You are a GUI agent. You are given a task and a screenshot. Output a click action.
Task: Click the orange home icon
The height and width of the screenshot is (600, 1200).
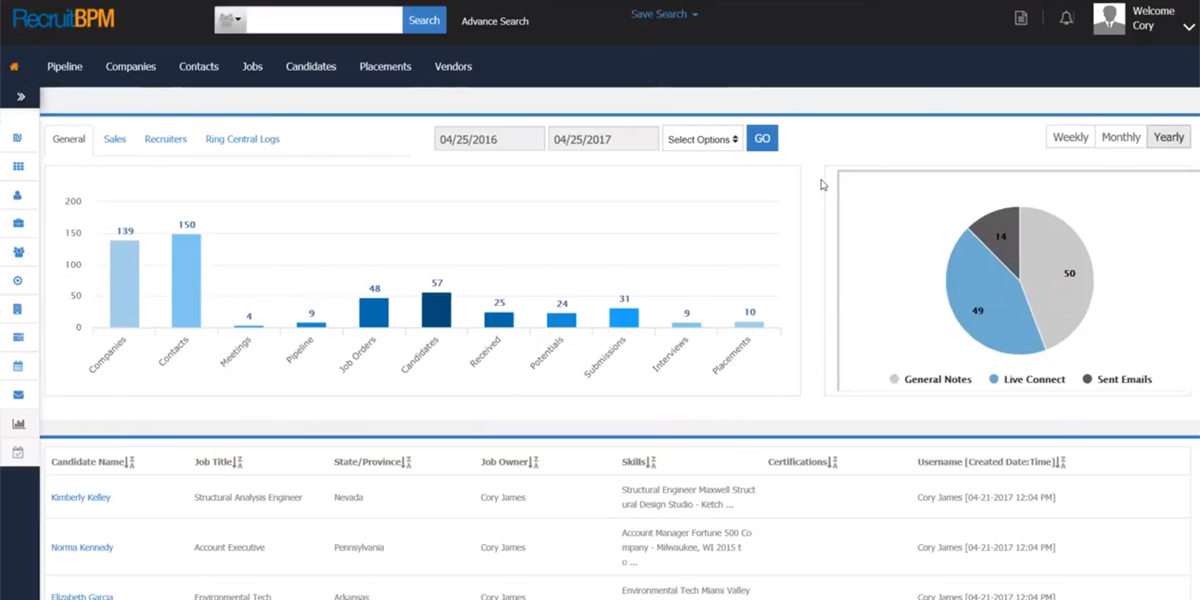[x=14, y=67]
